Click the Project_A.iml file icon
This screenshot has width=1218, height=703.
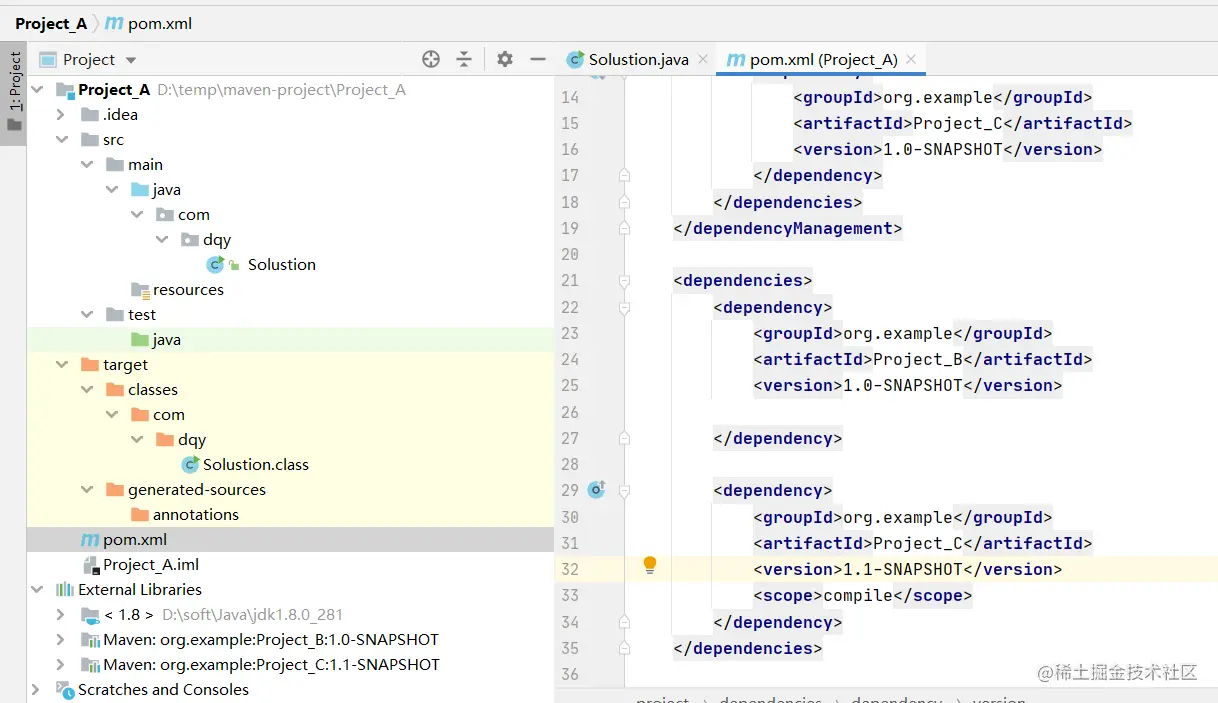(90, 564)
